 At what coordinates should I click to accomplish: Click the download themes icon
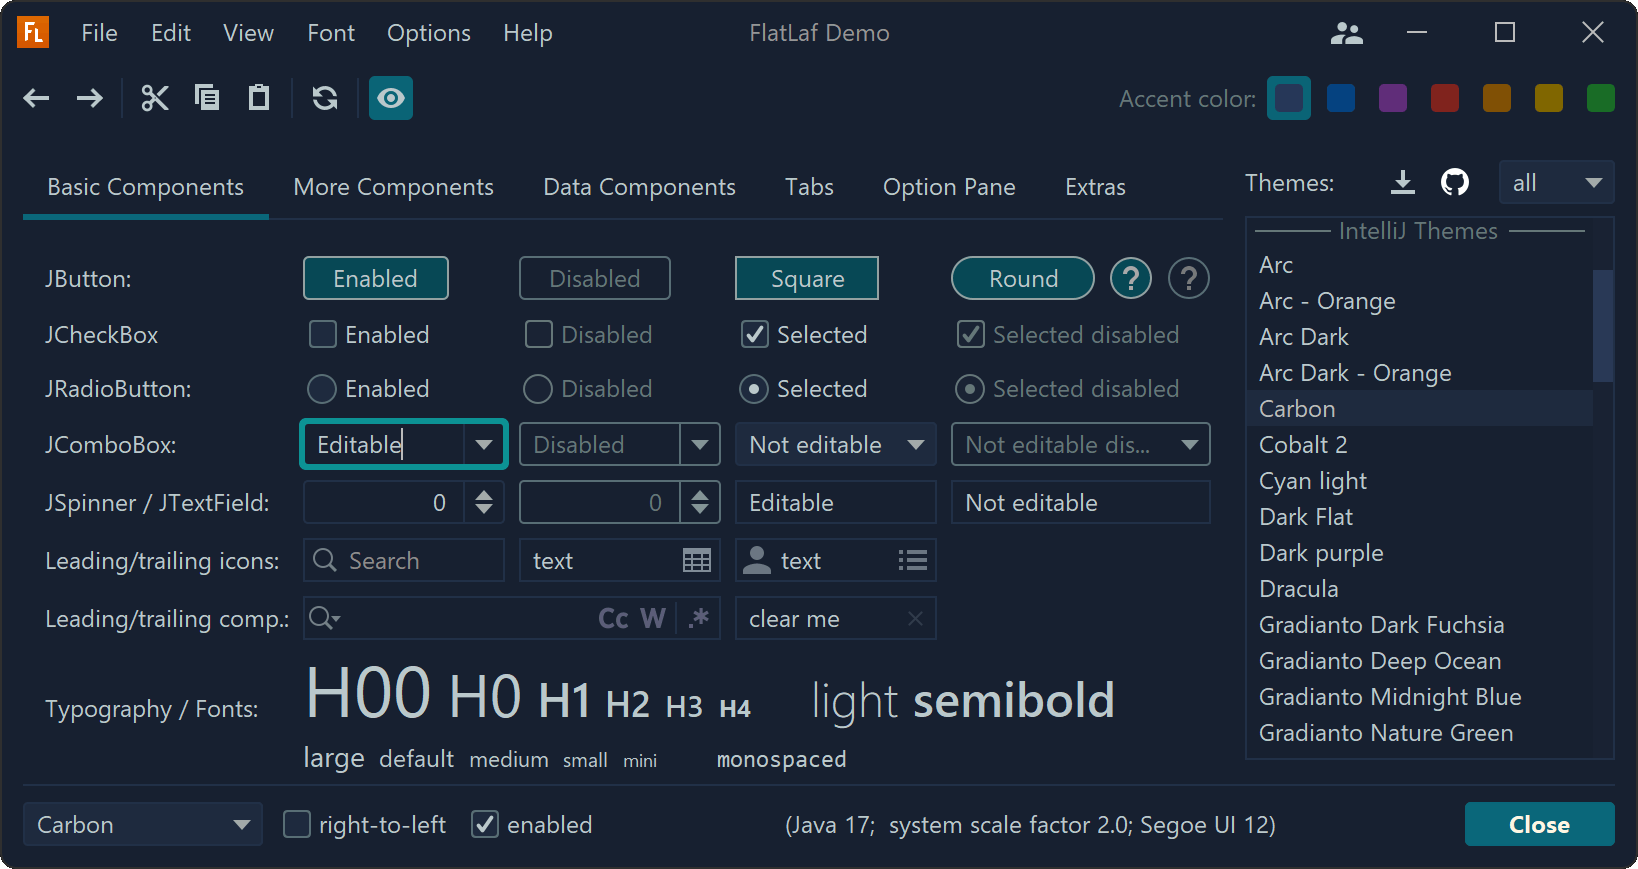click(x=1403, y=182)
